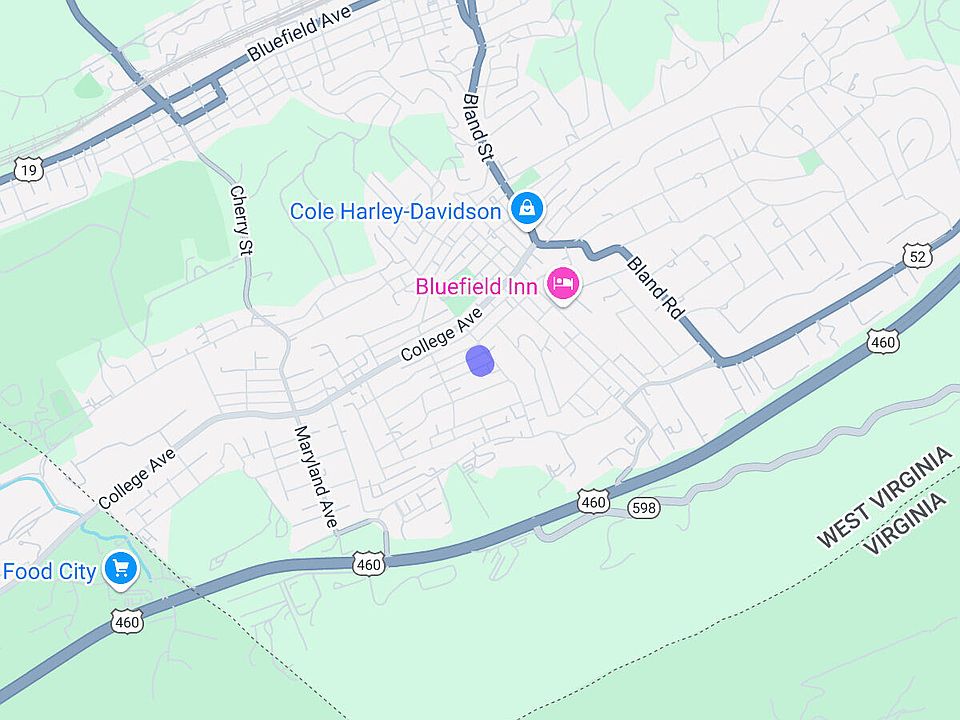Click the Bland St street label

(x=478, y=127)
